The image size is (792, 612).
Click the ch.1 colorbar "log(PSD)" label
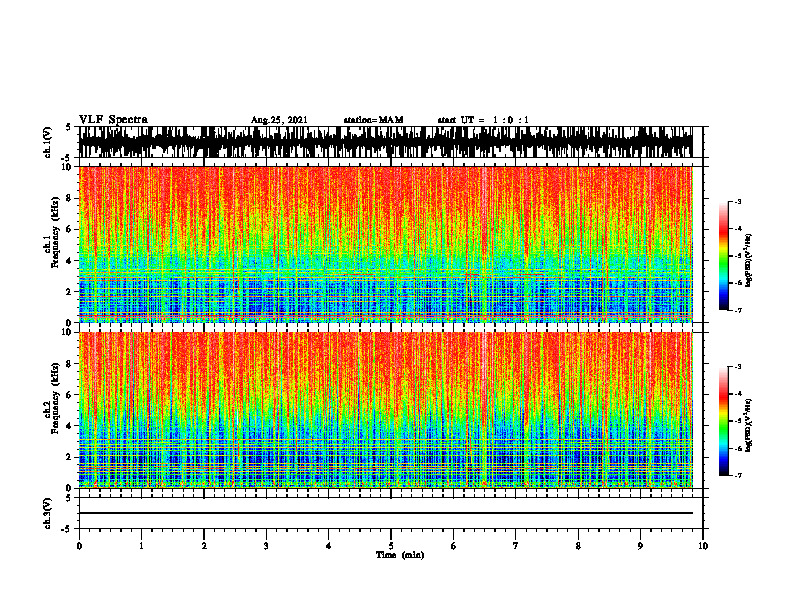pos(748,261)
